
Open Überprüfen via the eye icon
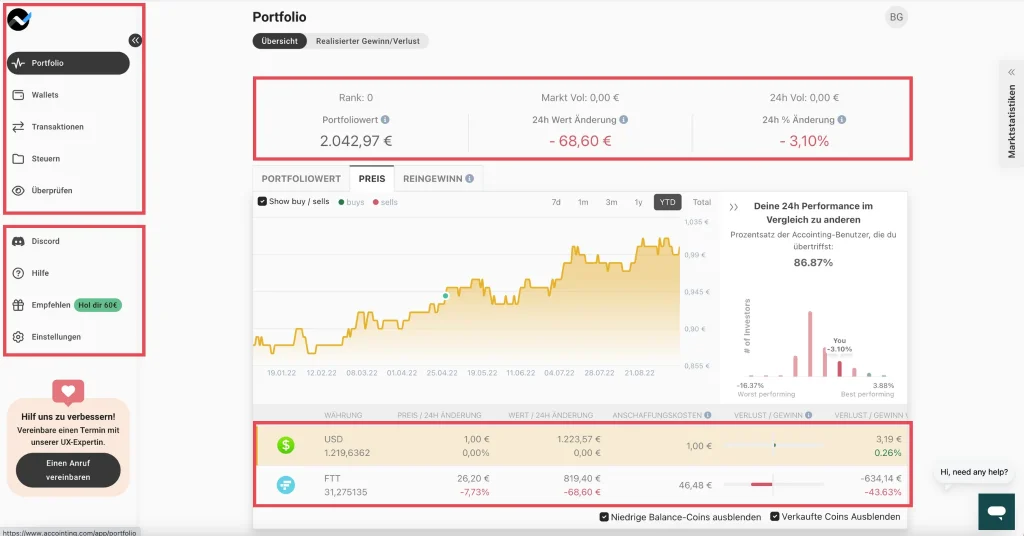click(18, 191)
